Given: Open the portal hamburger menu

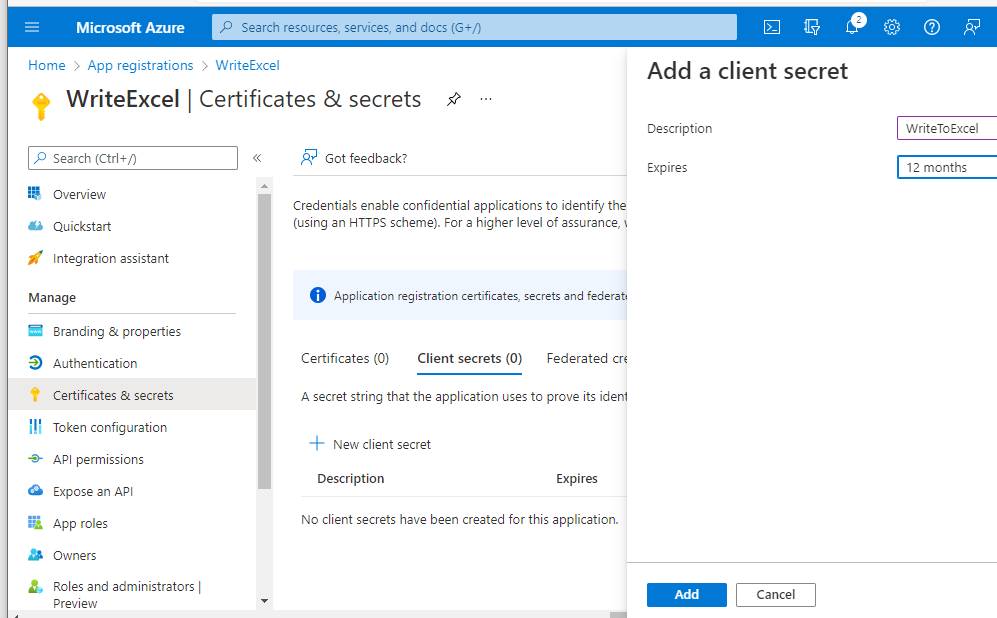Looking at the screenshot, I should [x=32, y=27].
